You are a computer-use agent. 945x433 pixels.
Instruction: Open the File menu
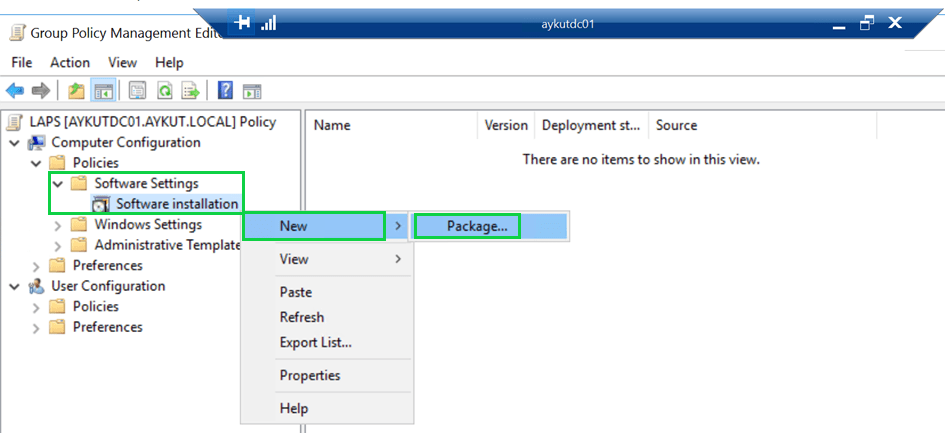(x=21, y=62)
